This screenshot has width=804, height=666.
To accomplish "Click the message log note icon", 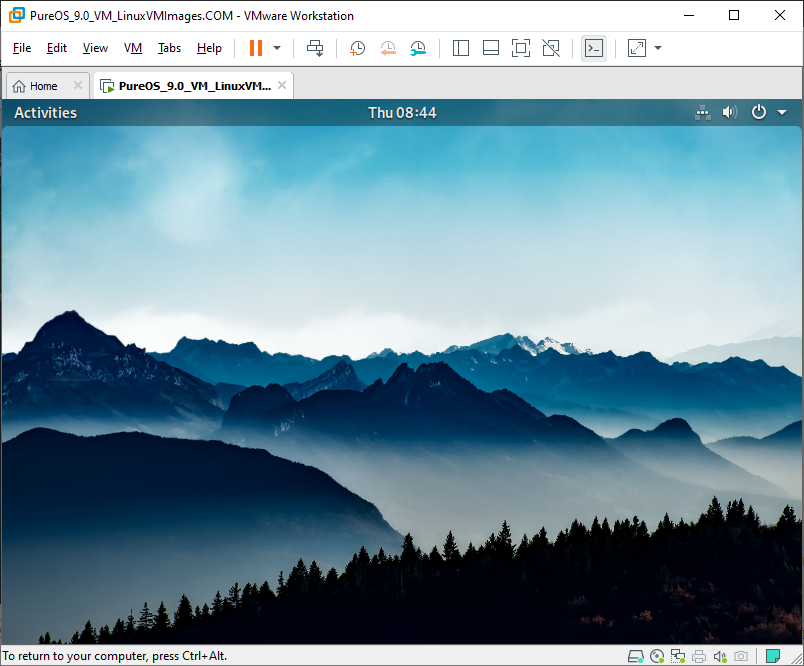I will pos(773,656).
